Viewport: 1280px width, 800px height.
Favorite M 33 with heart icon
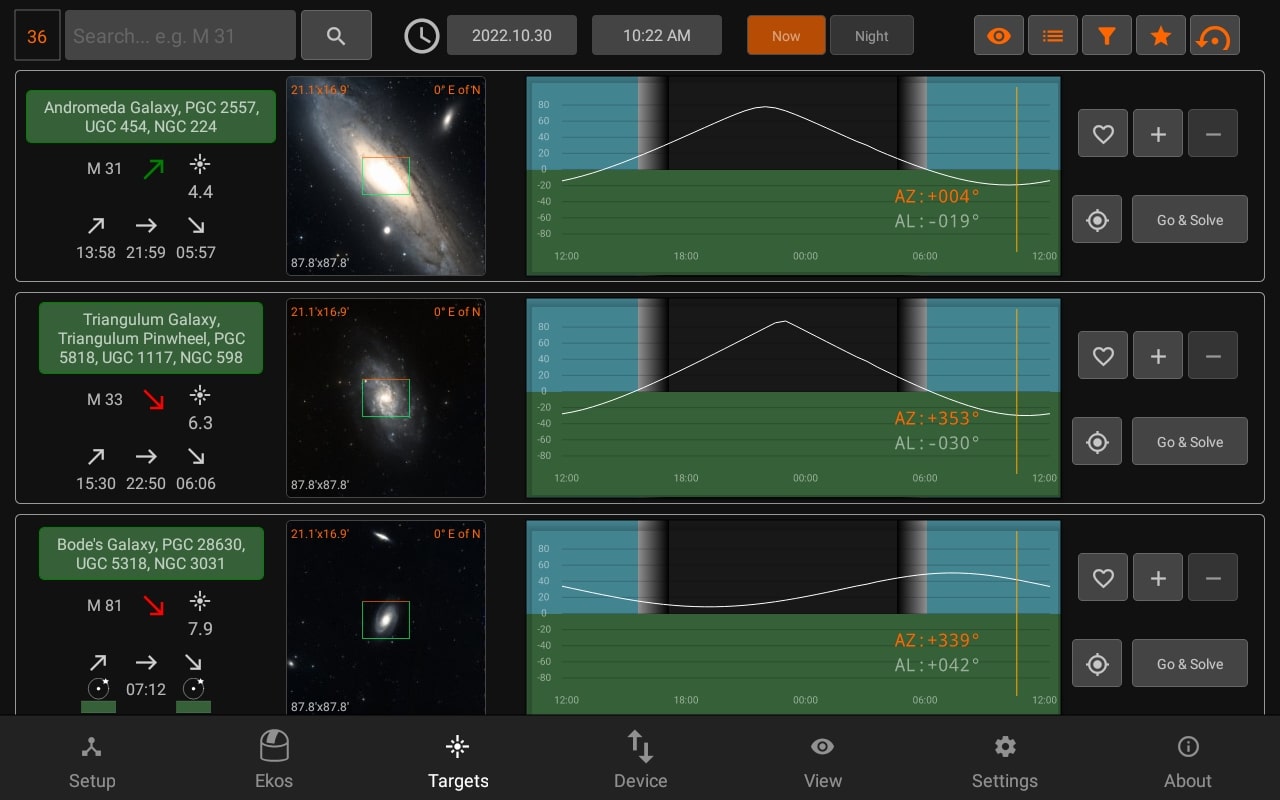(1103, 355)
